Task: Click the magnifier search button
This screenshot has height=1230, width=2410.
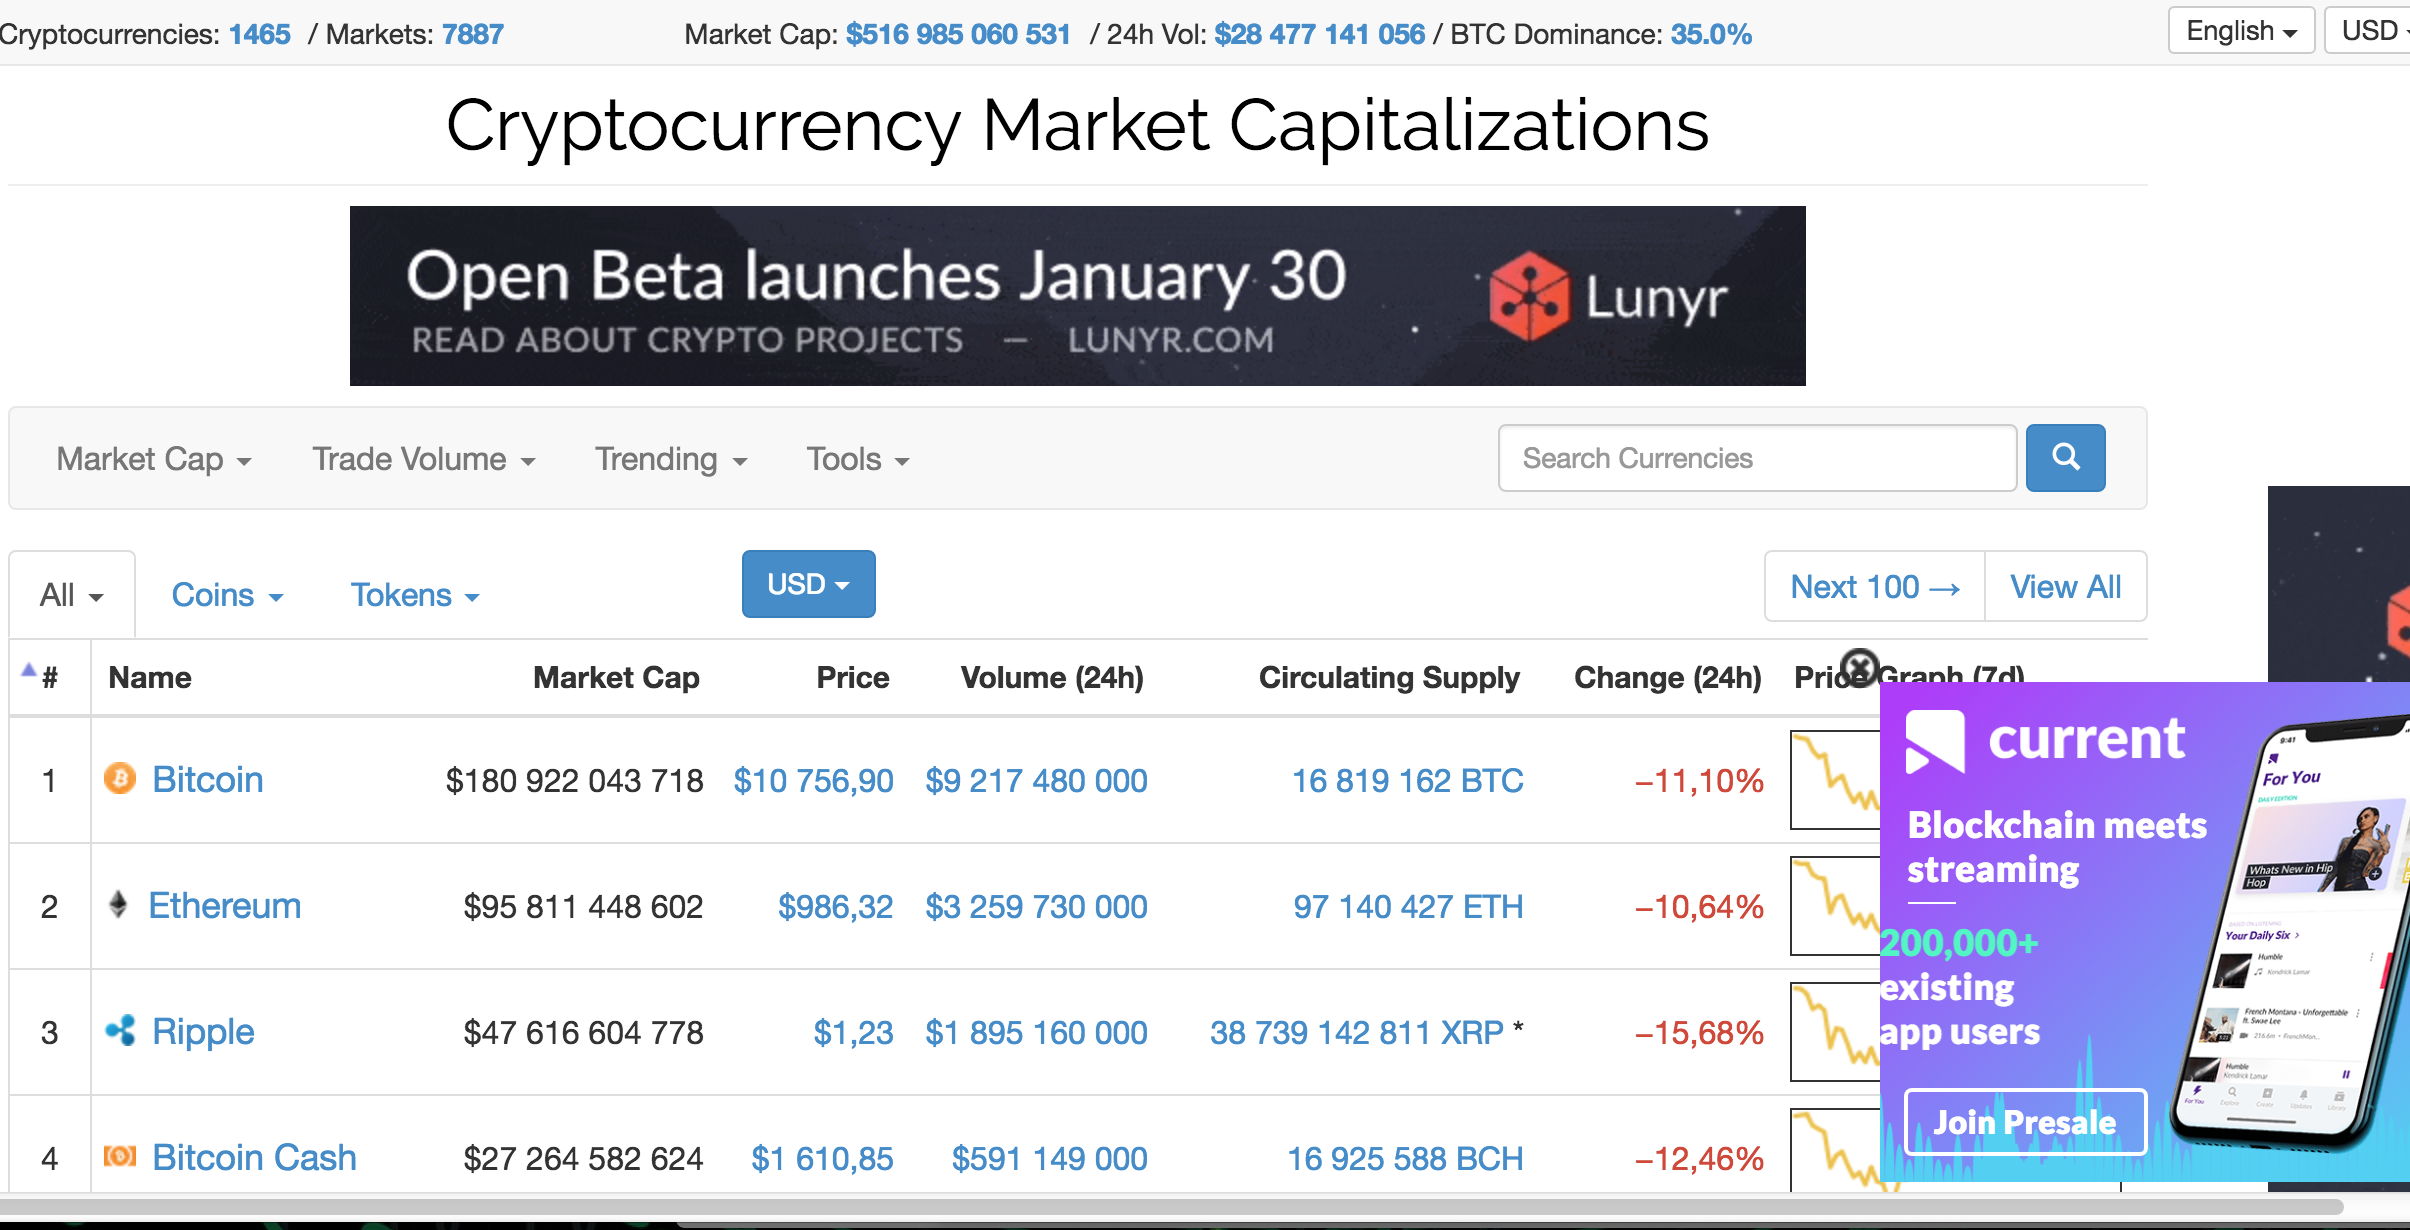Action: [x=2065, y=458]
